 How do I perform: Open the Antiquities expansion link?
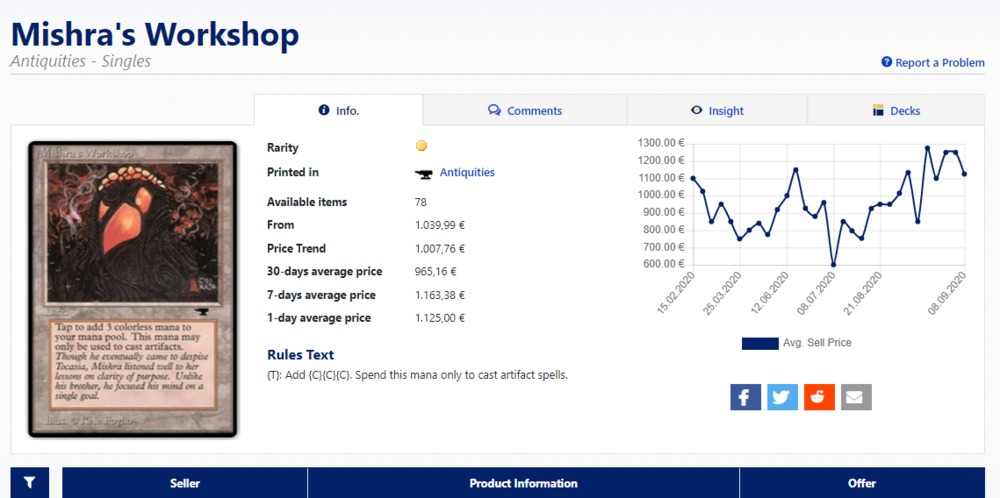(x=467, y=173)
